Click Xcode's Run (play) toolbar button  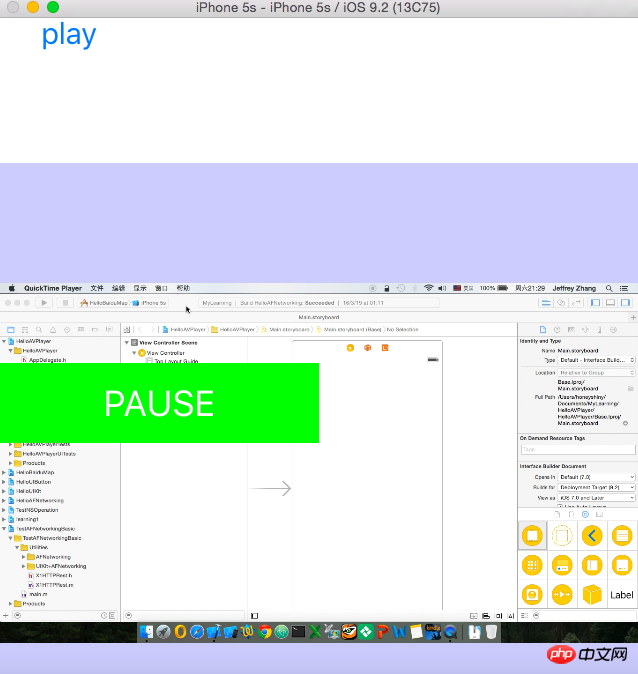click(x=44, y=303)
